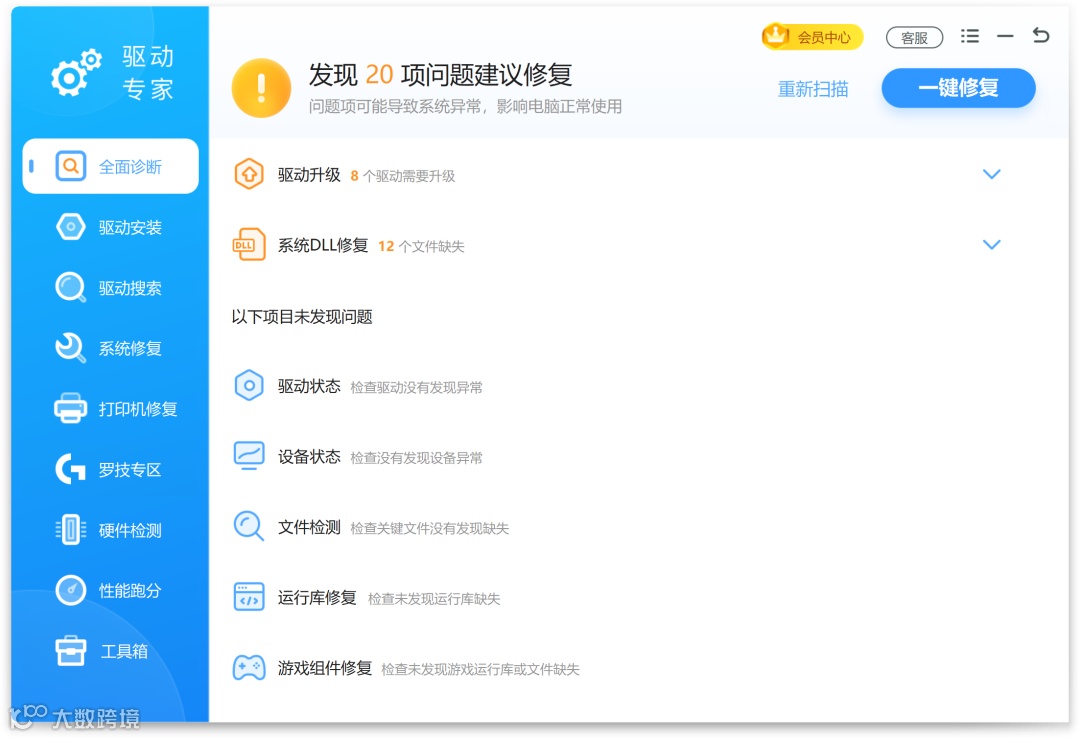Screen dimensions: 1080x738
Task: Open 硬件检测 chip icon
Action: [x=70, y=530]
